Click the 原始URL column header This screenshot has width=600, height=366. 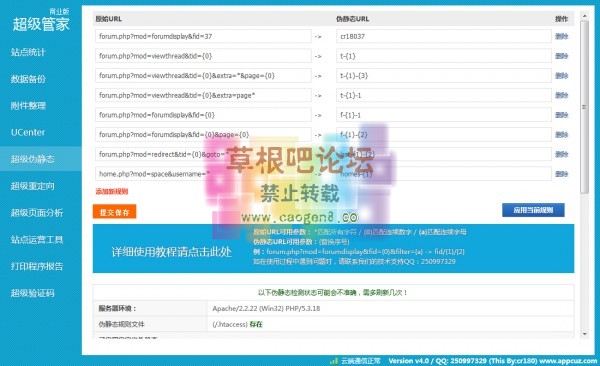click(109, 19)
